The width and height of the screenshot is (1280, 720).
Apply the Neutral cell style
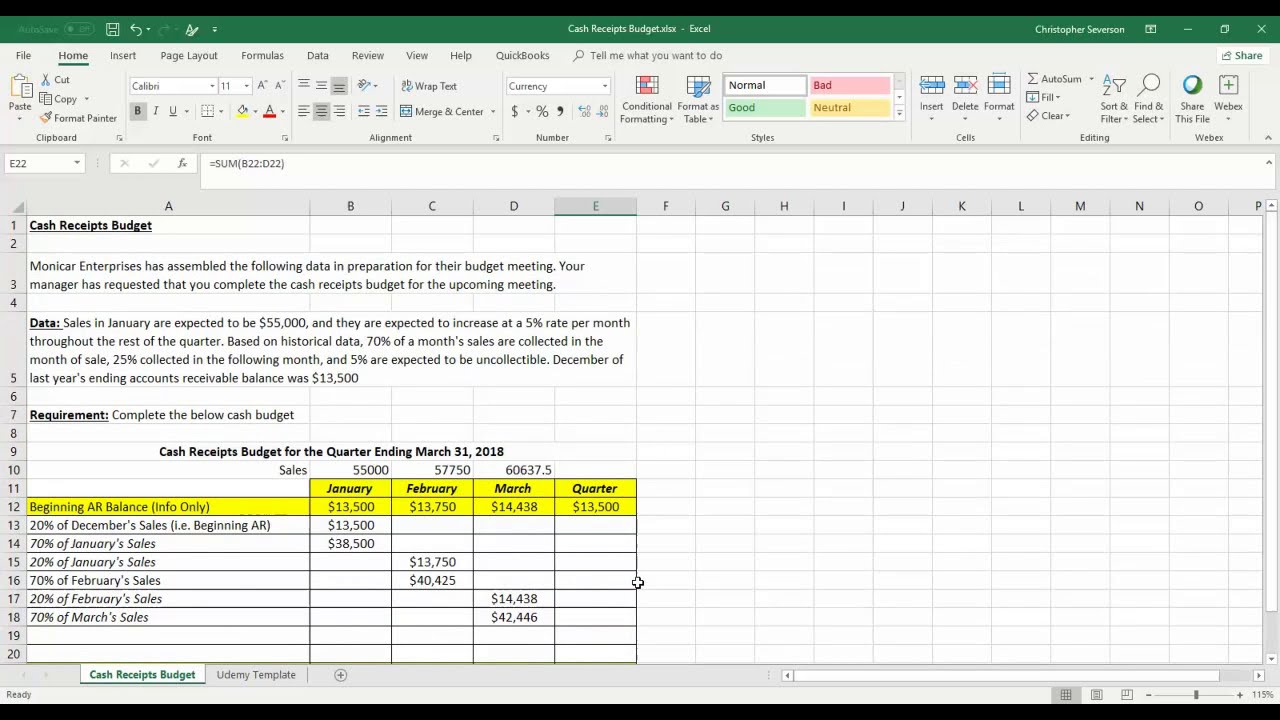coord(849,108)
